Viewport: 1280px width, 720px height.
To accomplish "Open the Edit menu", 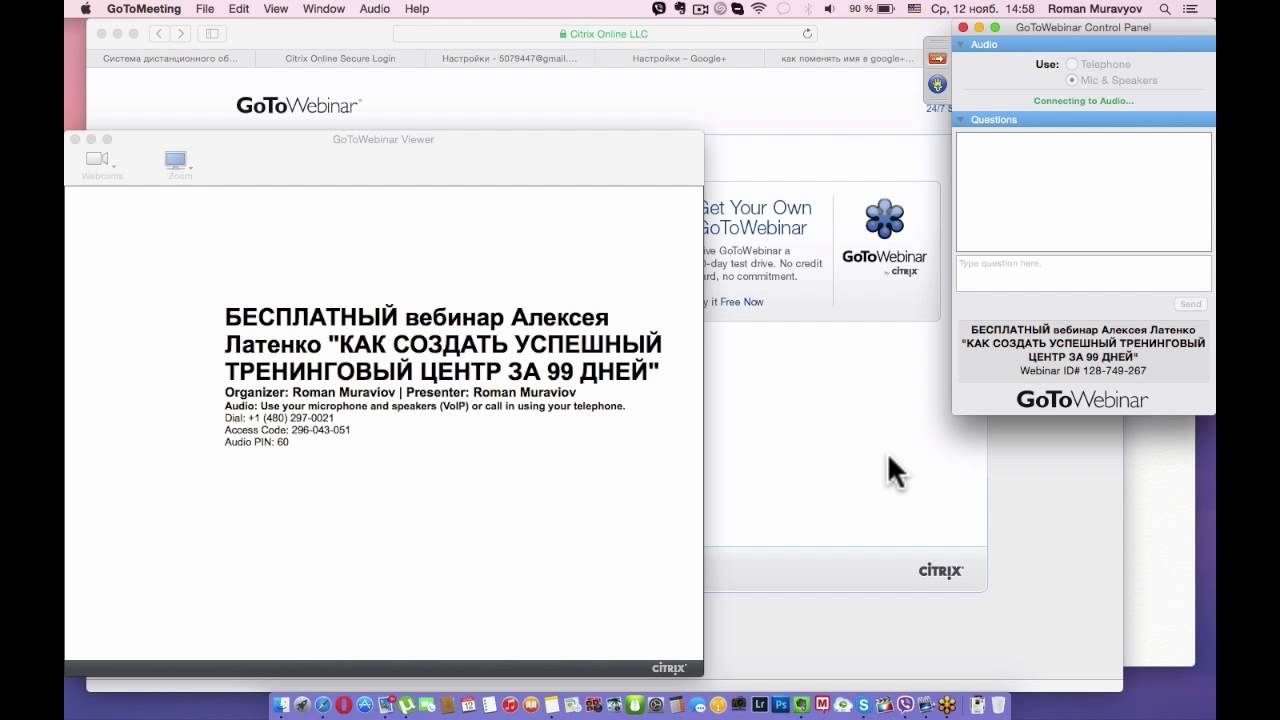I will point(239,9).
